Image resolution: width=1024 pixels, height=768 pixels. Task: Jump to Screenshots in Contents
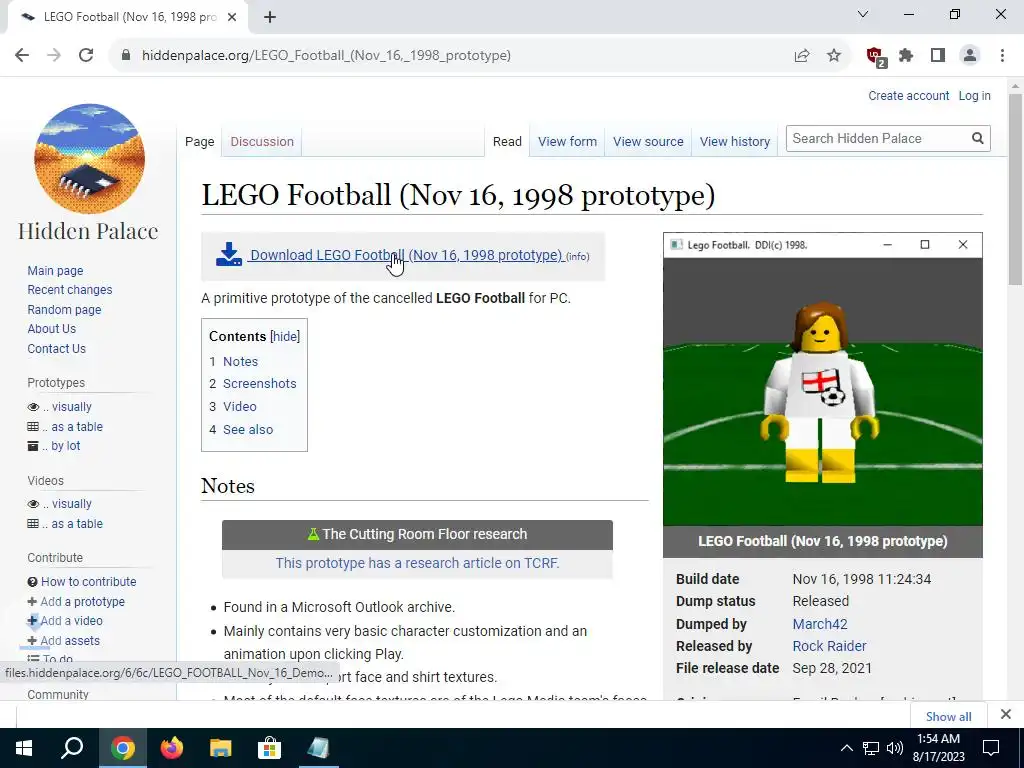coord(260,384)
